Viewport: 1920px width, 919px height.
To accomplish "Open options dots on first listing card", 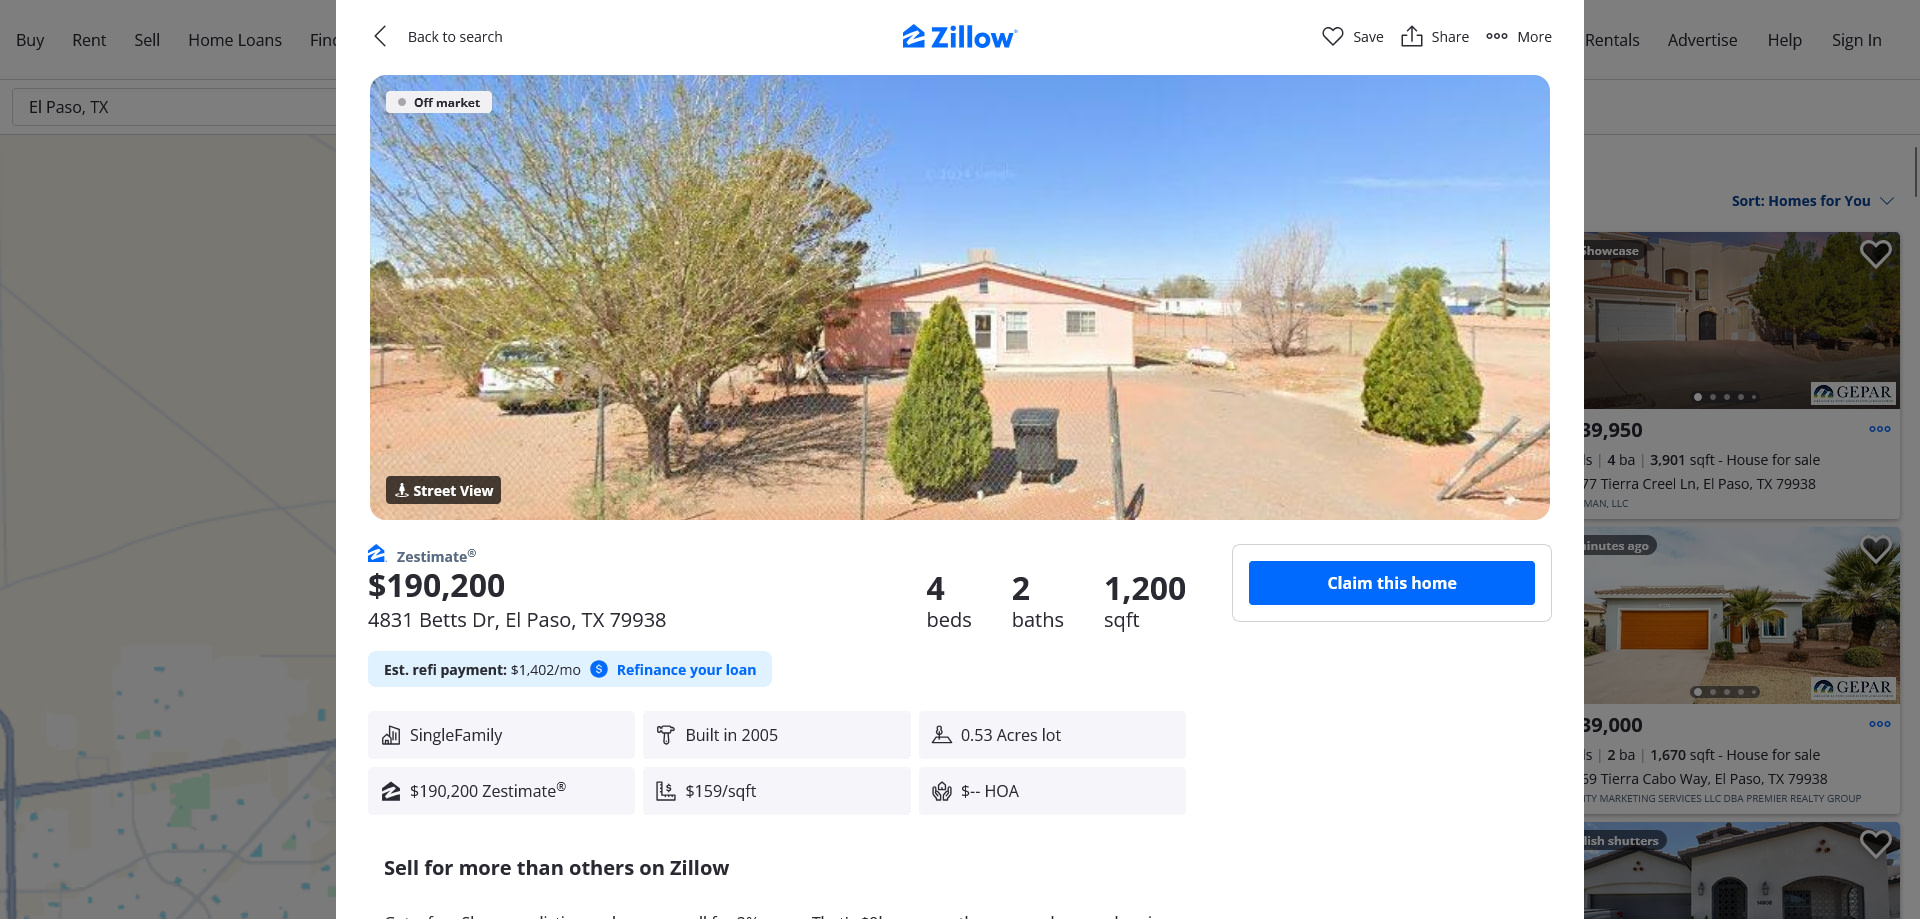I will pyautogui.click(x=1880, y=429).
